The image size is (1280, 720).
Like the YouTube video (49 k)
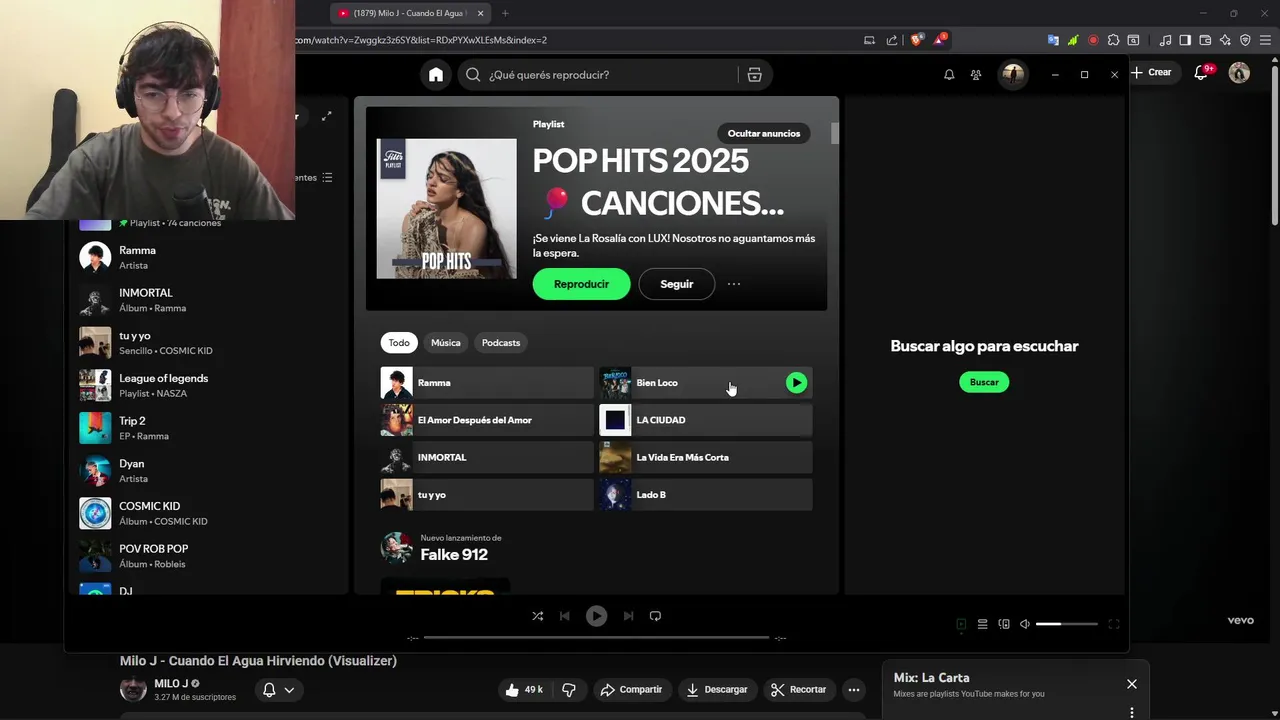[524, 690]
